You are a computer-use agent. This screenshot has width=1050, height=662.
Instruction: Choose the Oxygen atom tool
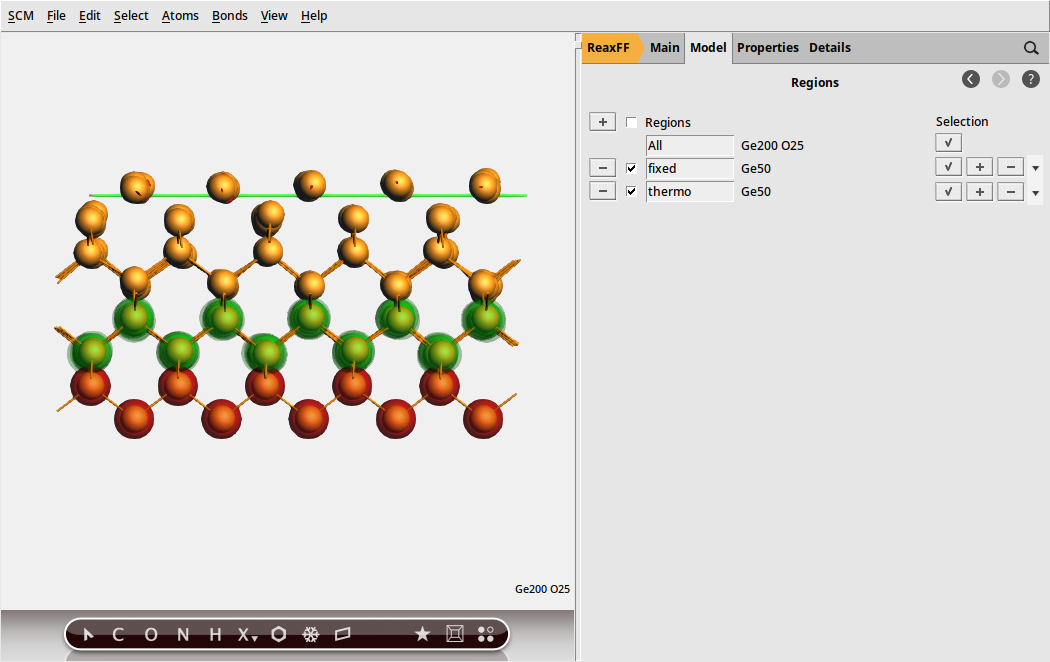(x=151, y=634)
